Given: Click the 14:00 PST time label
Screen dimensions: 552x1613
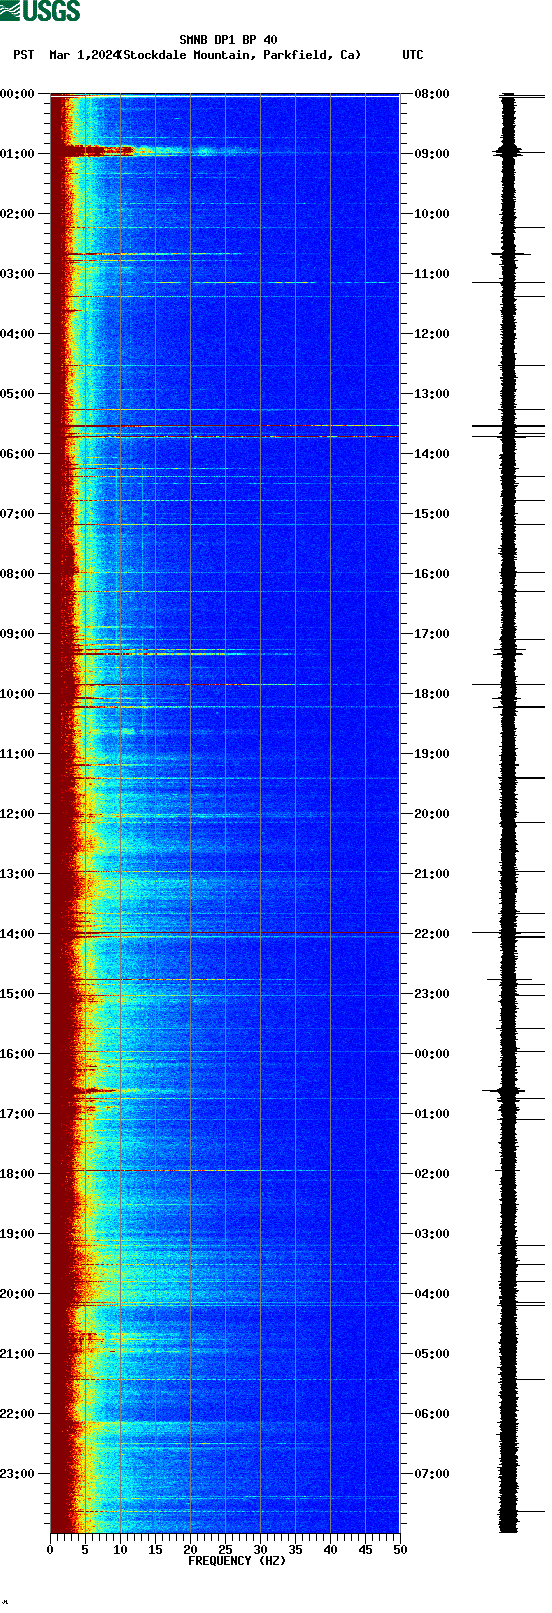Looking at the screenshot, I should click(x=17, y=934).
